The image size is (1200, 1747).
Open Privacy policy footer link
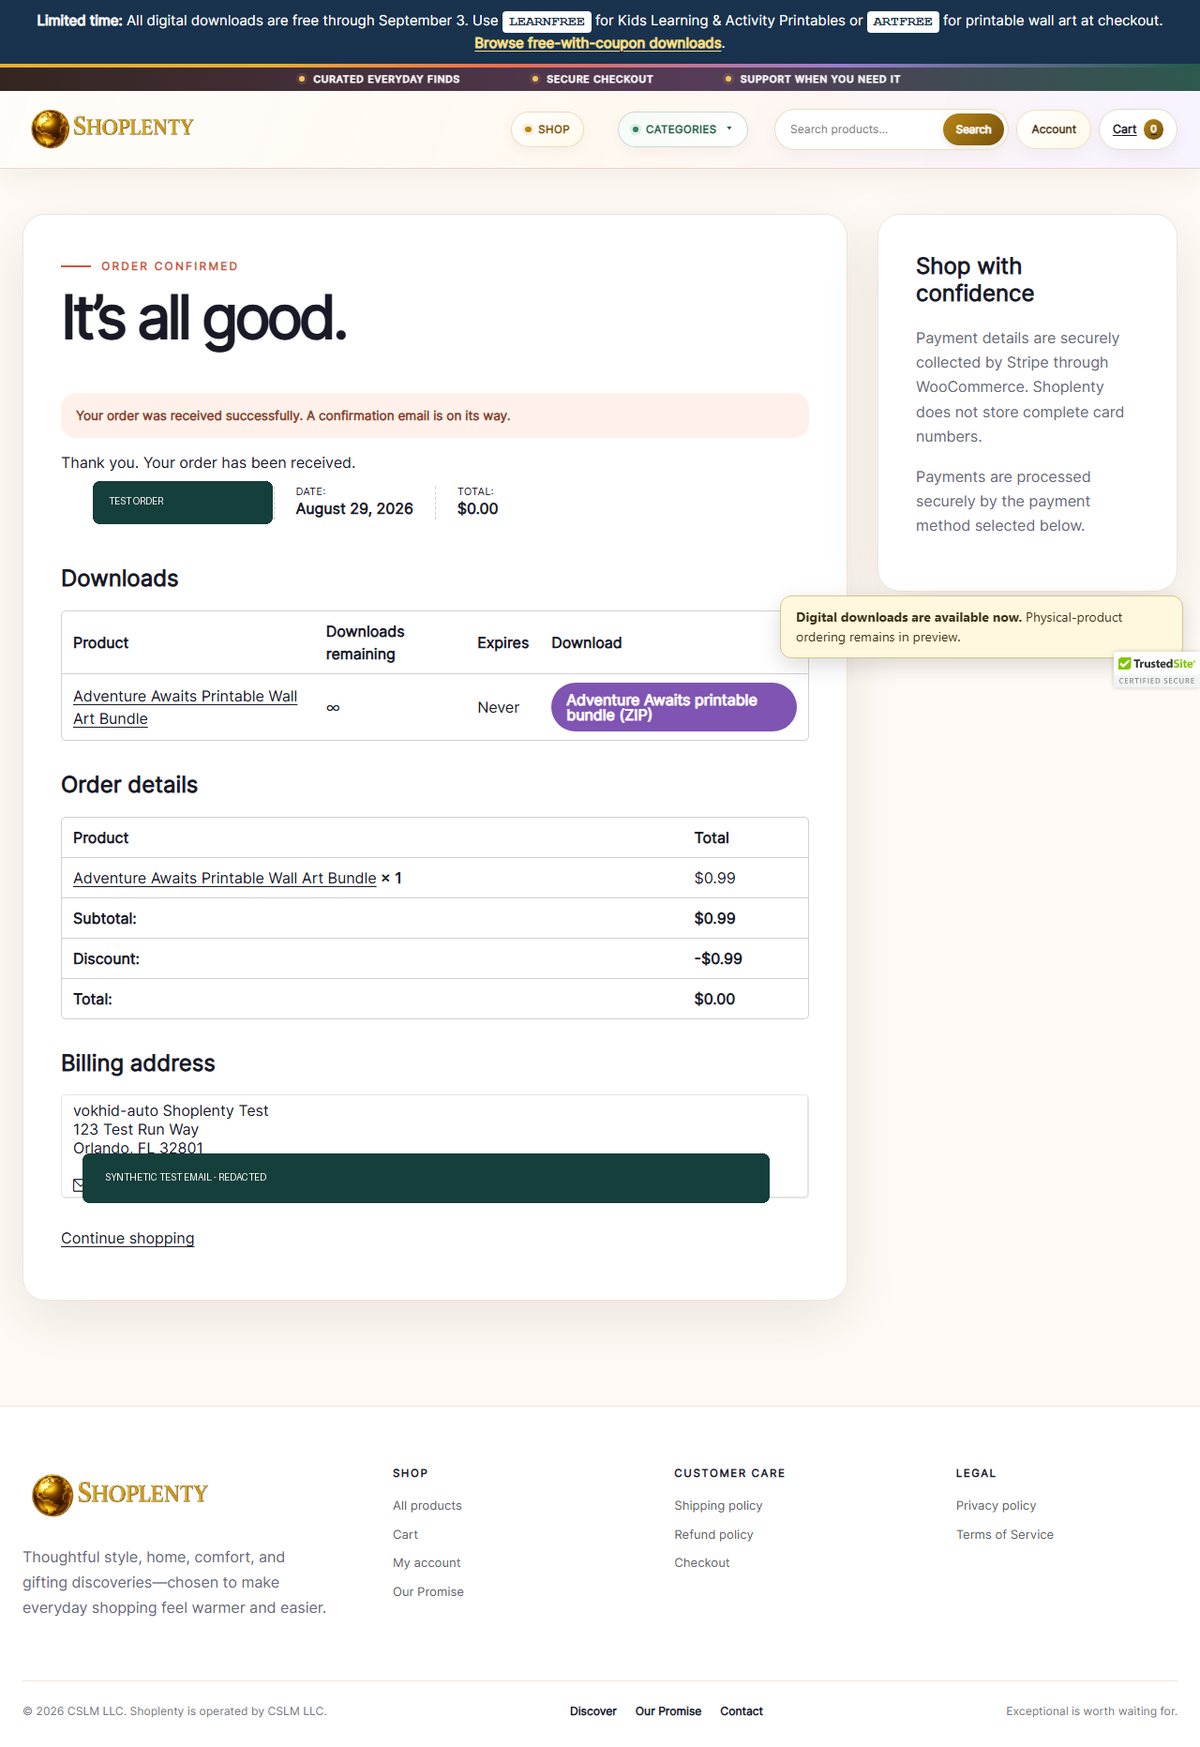tap(996, 1506)
